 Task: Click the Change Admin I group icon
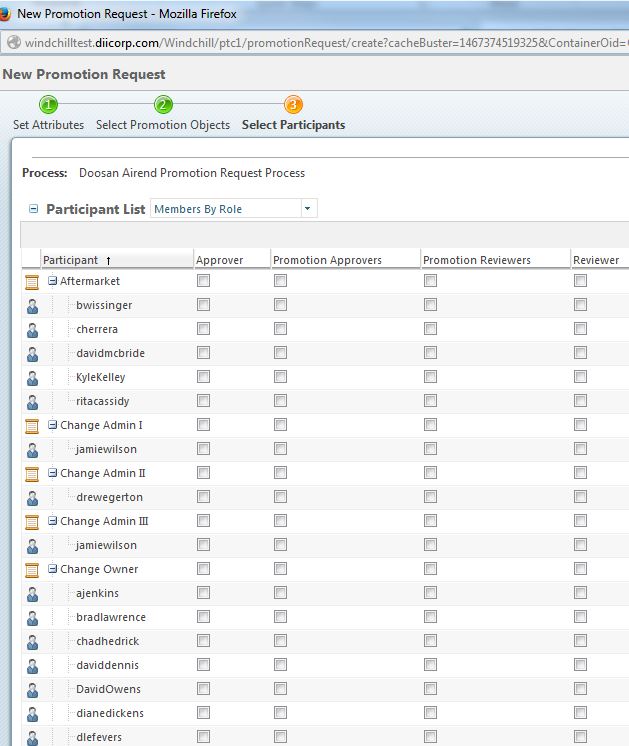point(32,426)
